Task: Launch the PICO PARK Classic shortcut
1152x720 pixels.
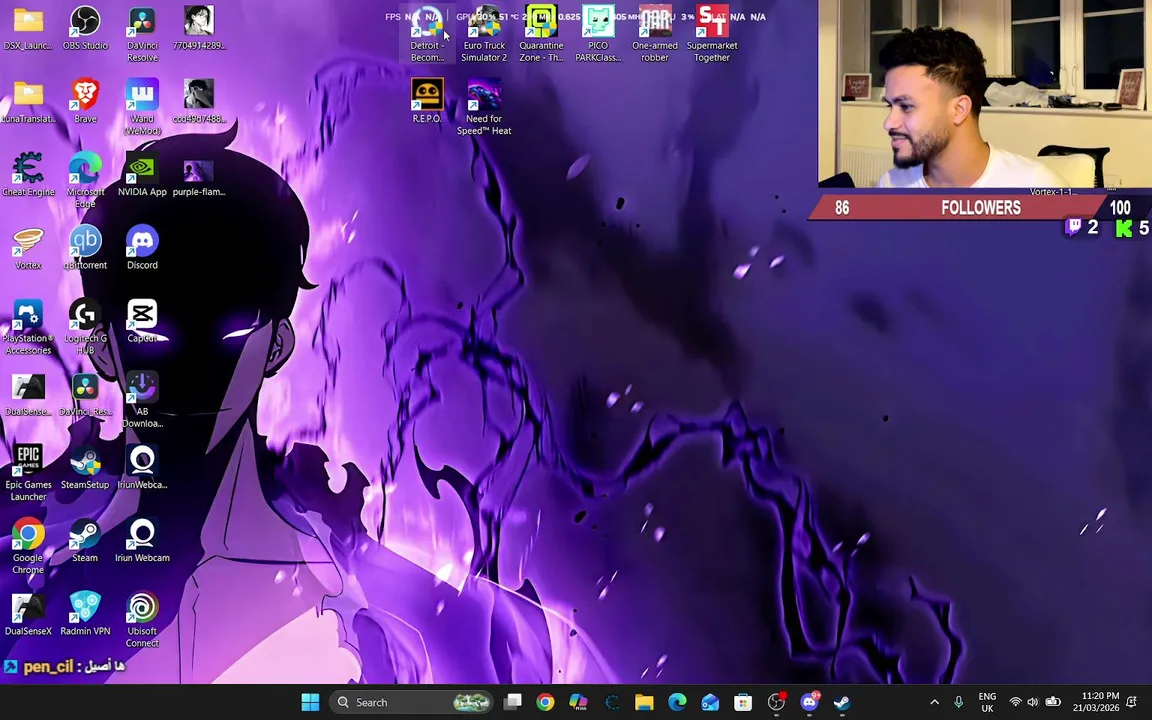Action: click(598, 34)
